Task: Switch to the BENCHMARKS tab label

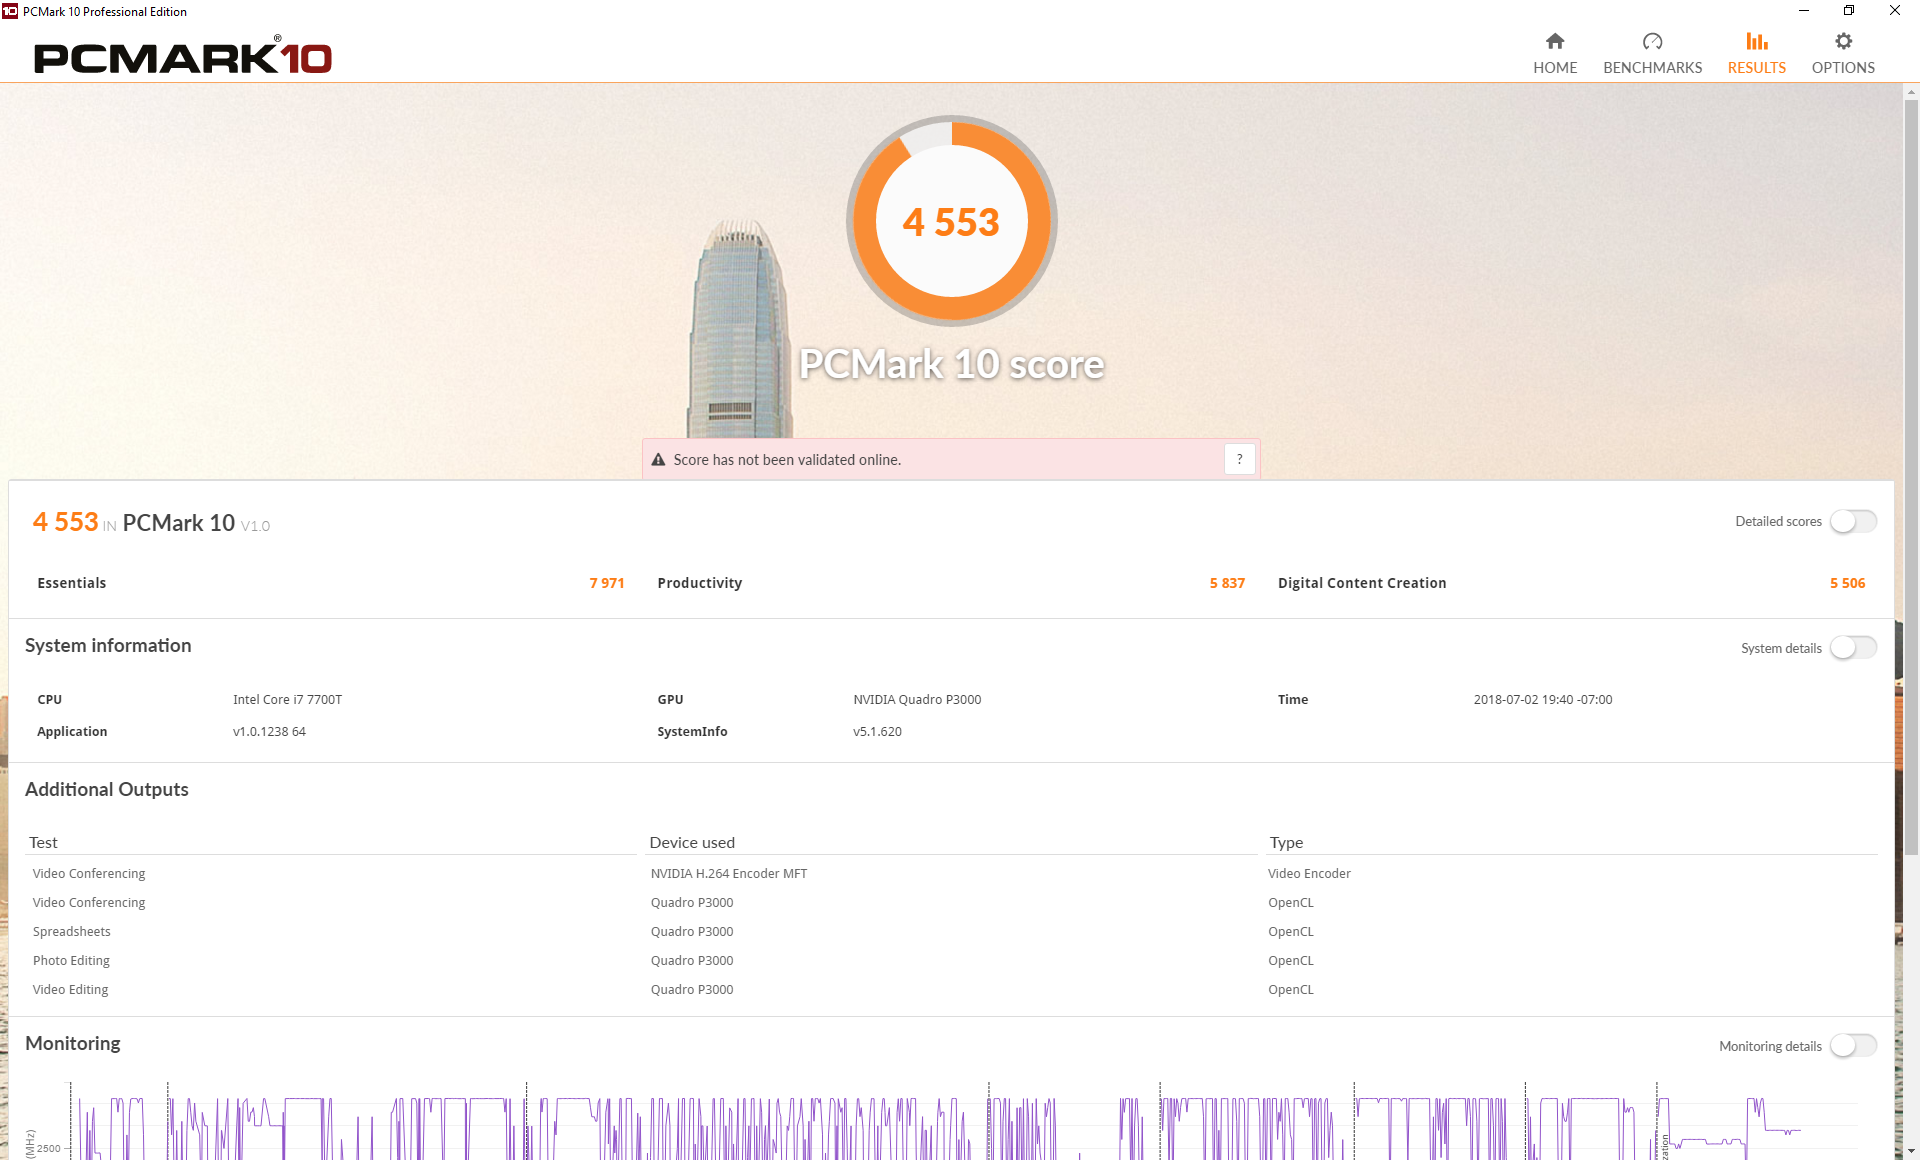Action: [1652, 68]
